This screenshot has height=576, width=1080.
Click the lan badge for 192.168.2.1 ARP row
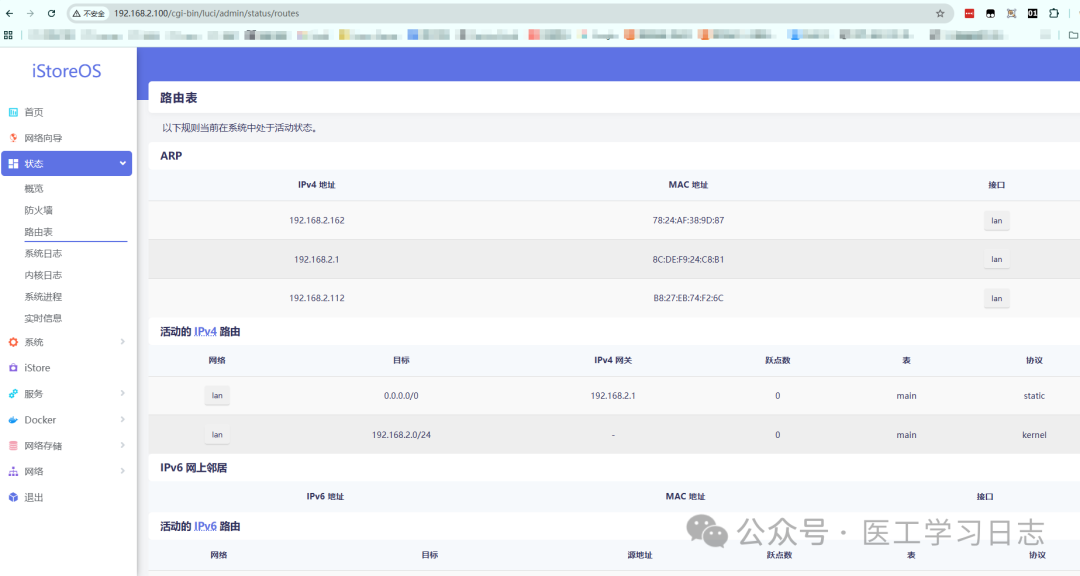pyautogui.click(x=997, y=259)
